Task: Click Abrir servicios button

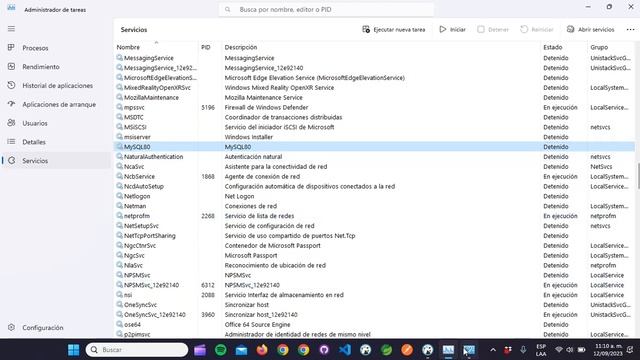Action: [591, 29]
